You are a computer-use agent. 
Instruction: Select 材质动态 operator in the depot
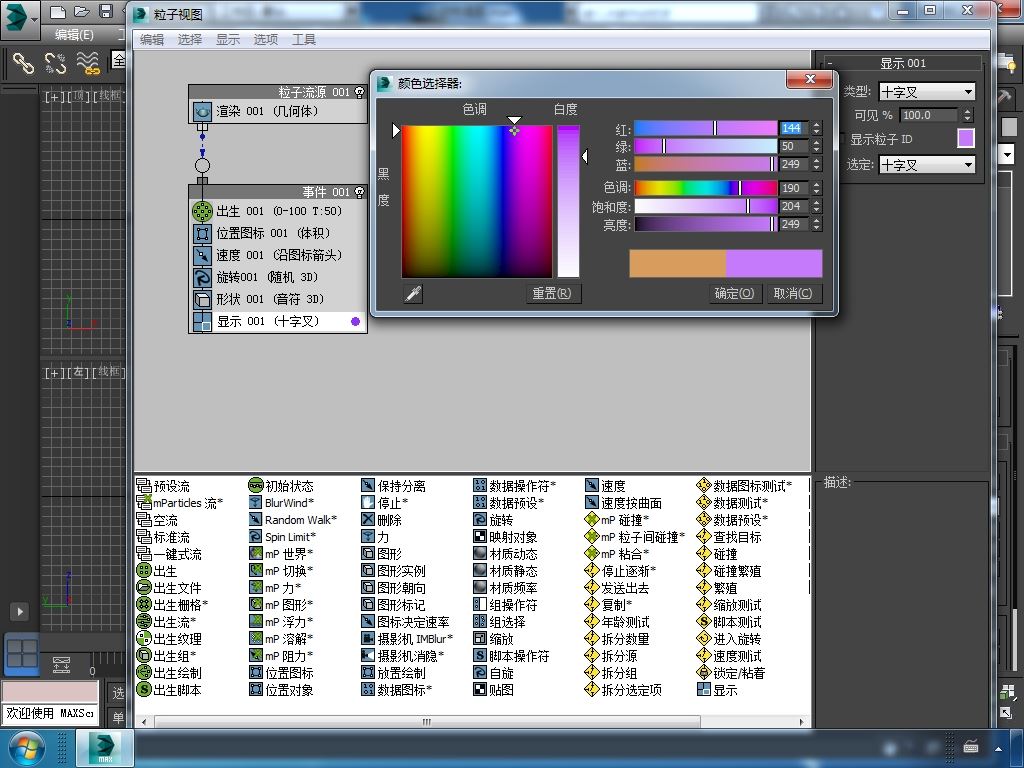505,554
